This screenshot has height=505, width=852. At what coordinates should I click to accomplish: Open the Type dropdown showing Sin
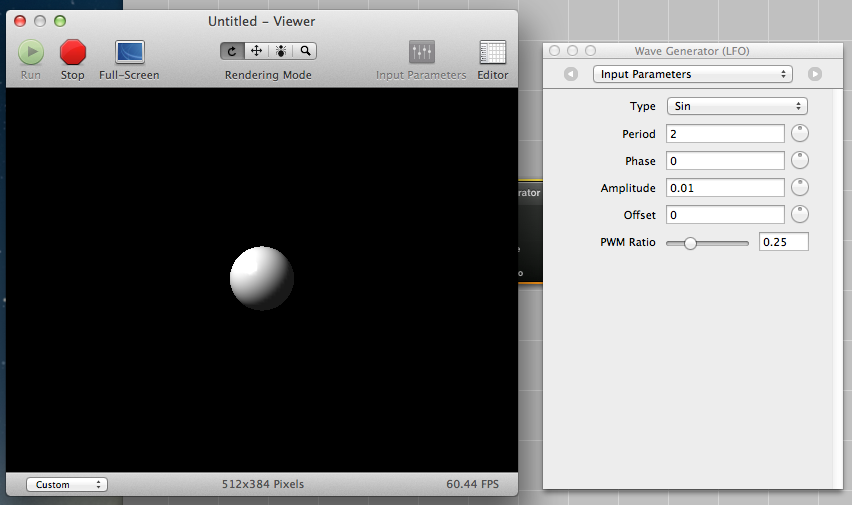pos(737,106)
